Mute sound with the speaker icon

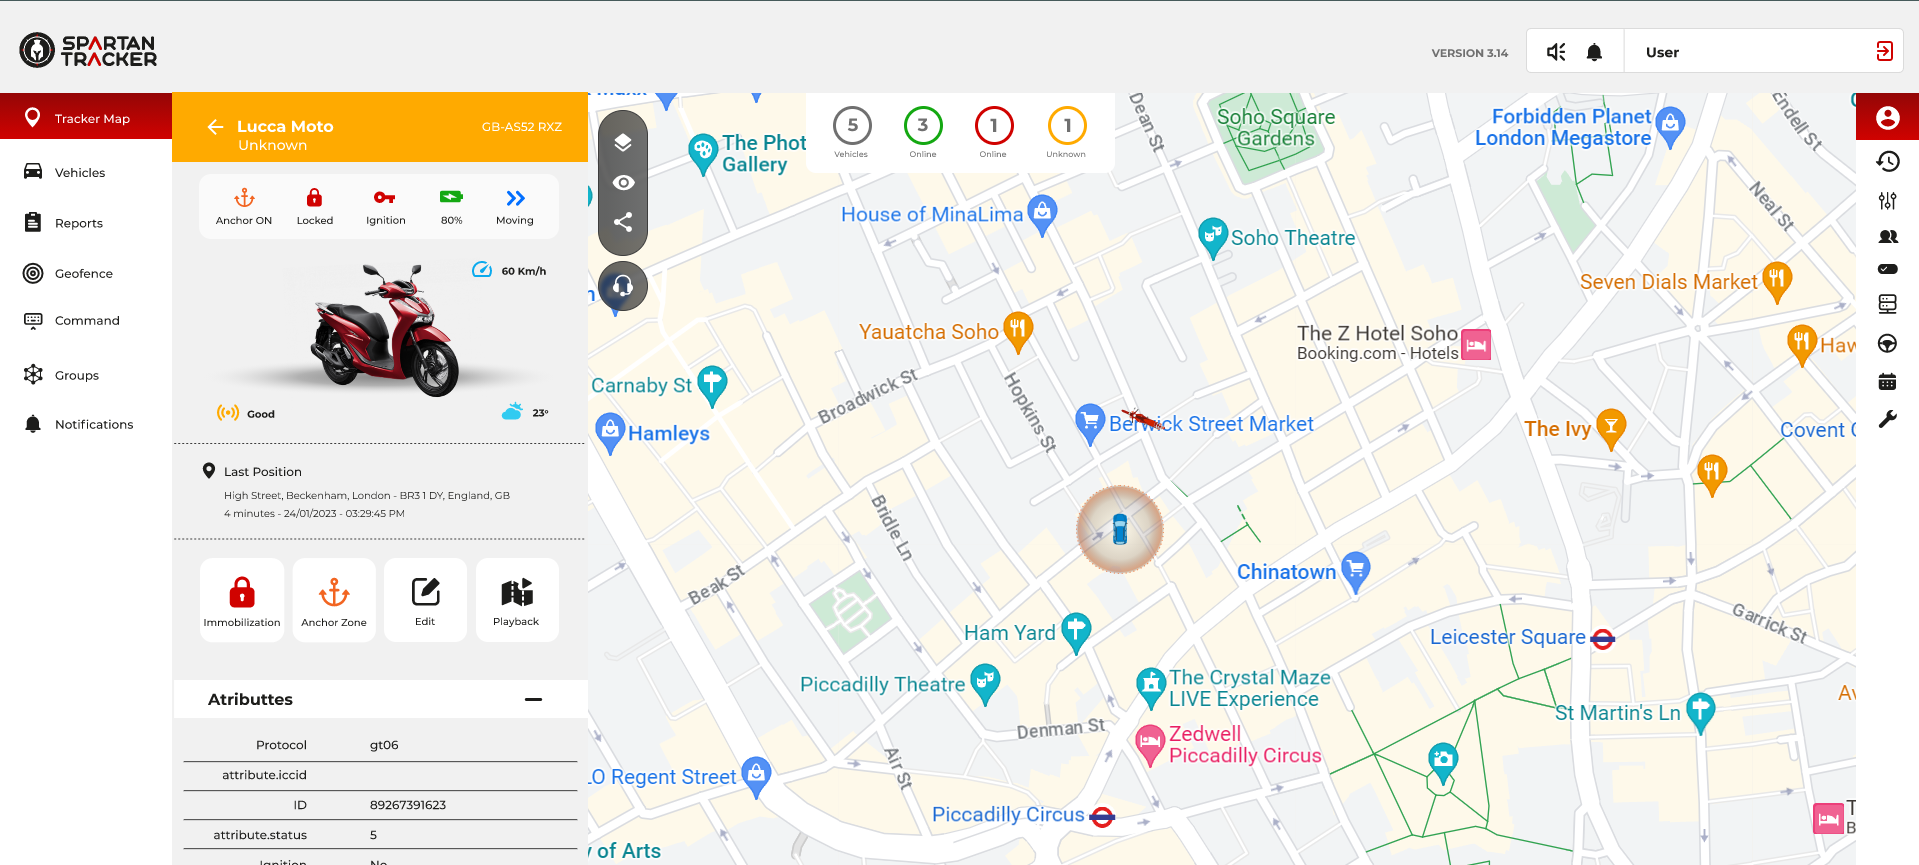(1556, 52)
